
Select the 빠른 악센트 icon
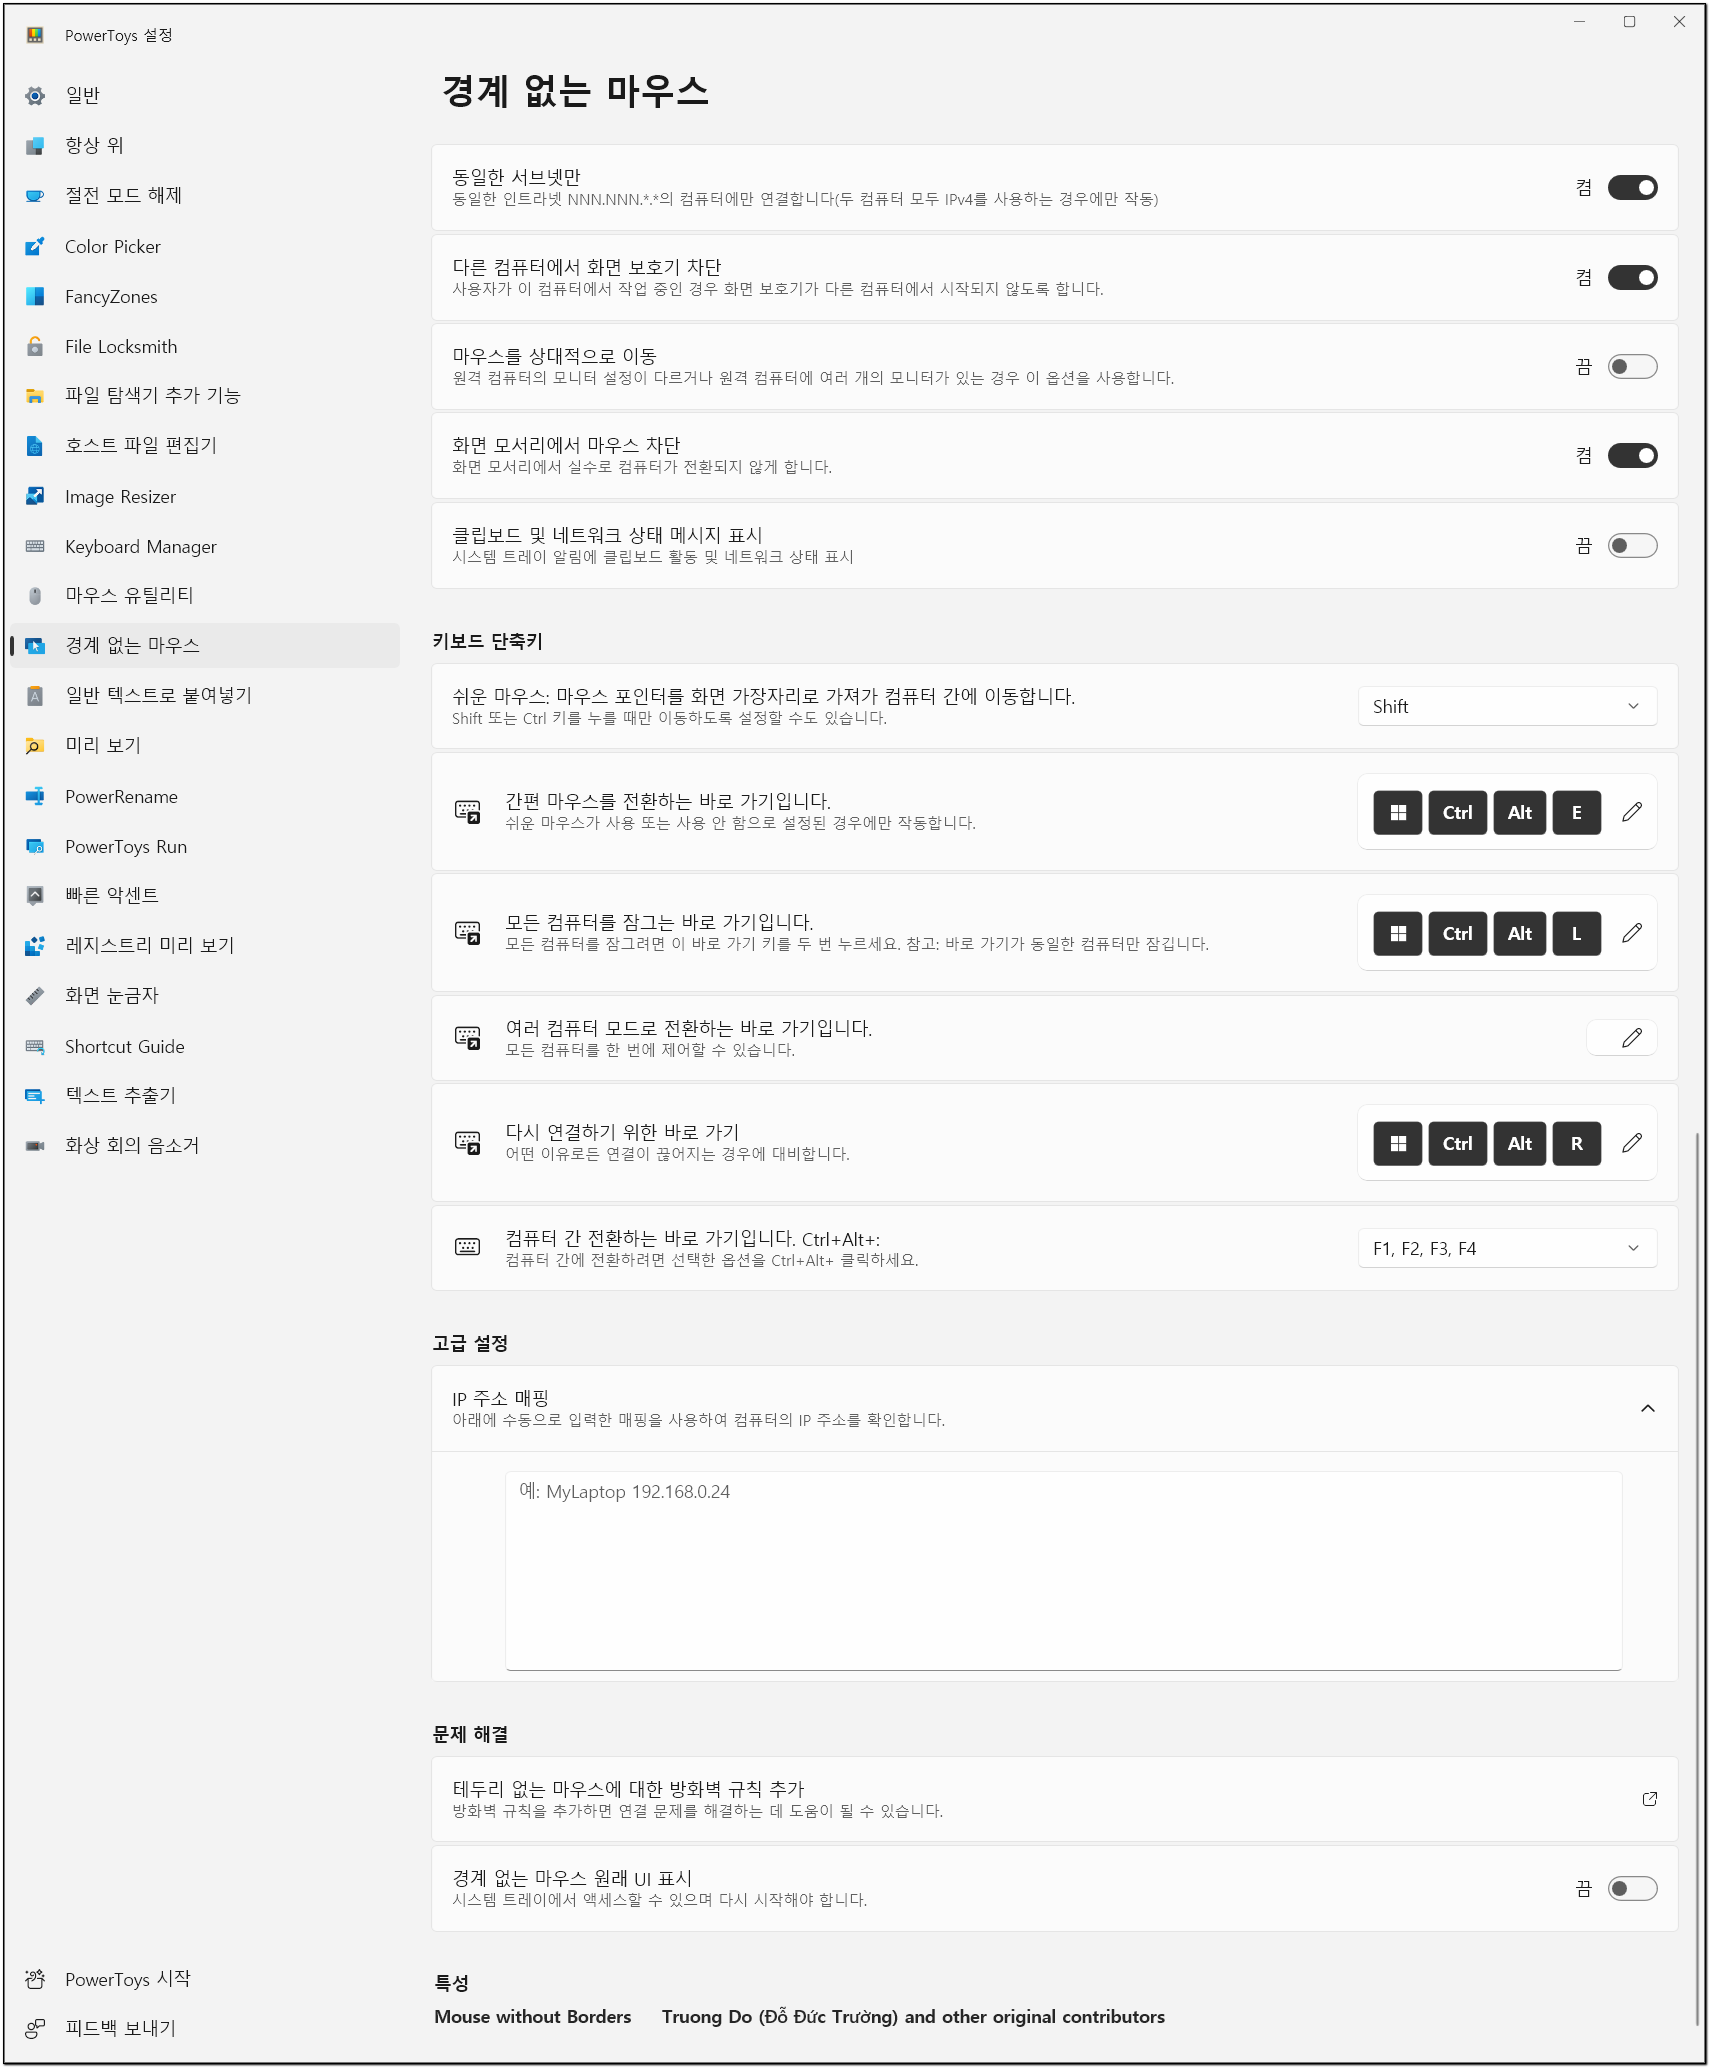coord(35,896)
